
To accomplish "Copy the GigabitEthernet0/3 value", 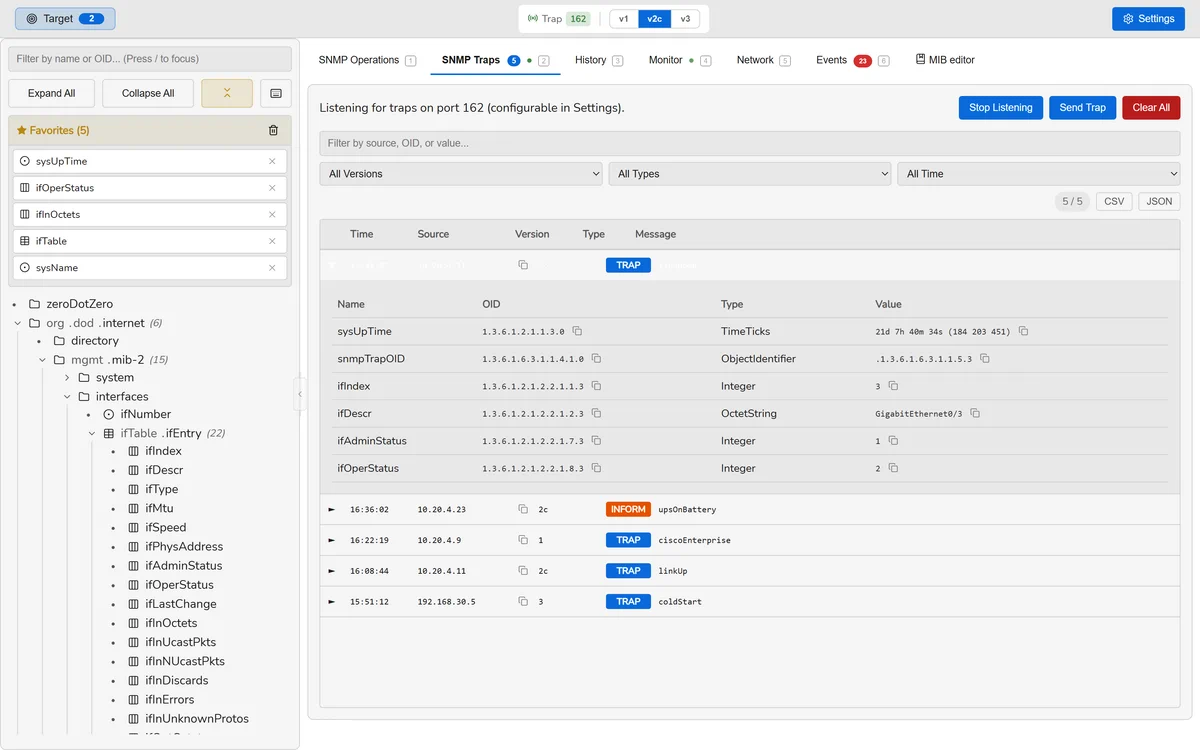I will click(x=975, y=413).
